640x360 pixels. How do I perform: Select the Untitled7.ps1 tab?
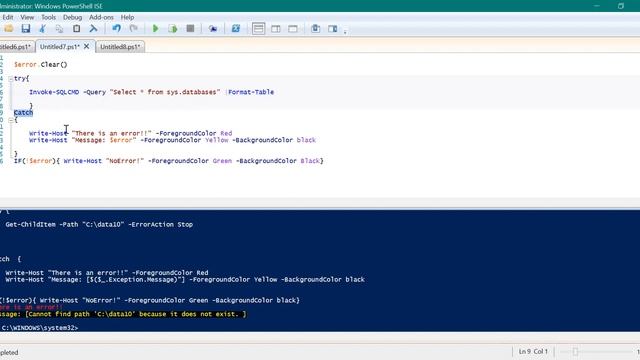pos(59,47)
